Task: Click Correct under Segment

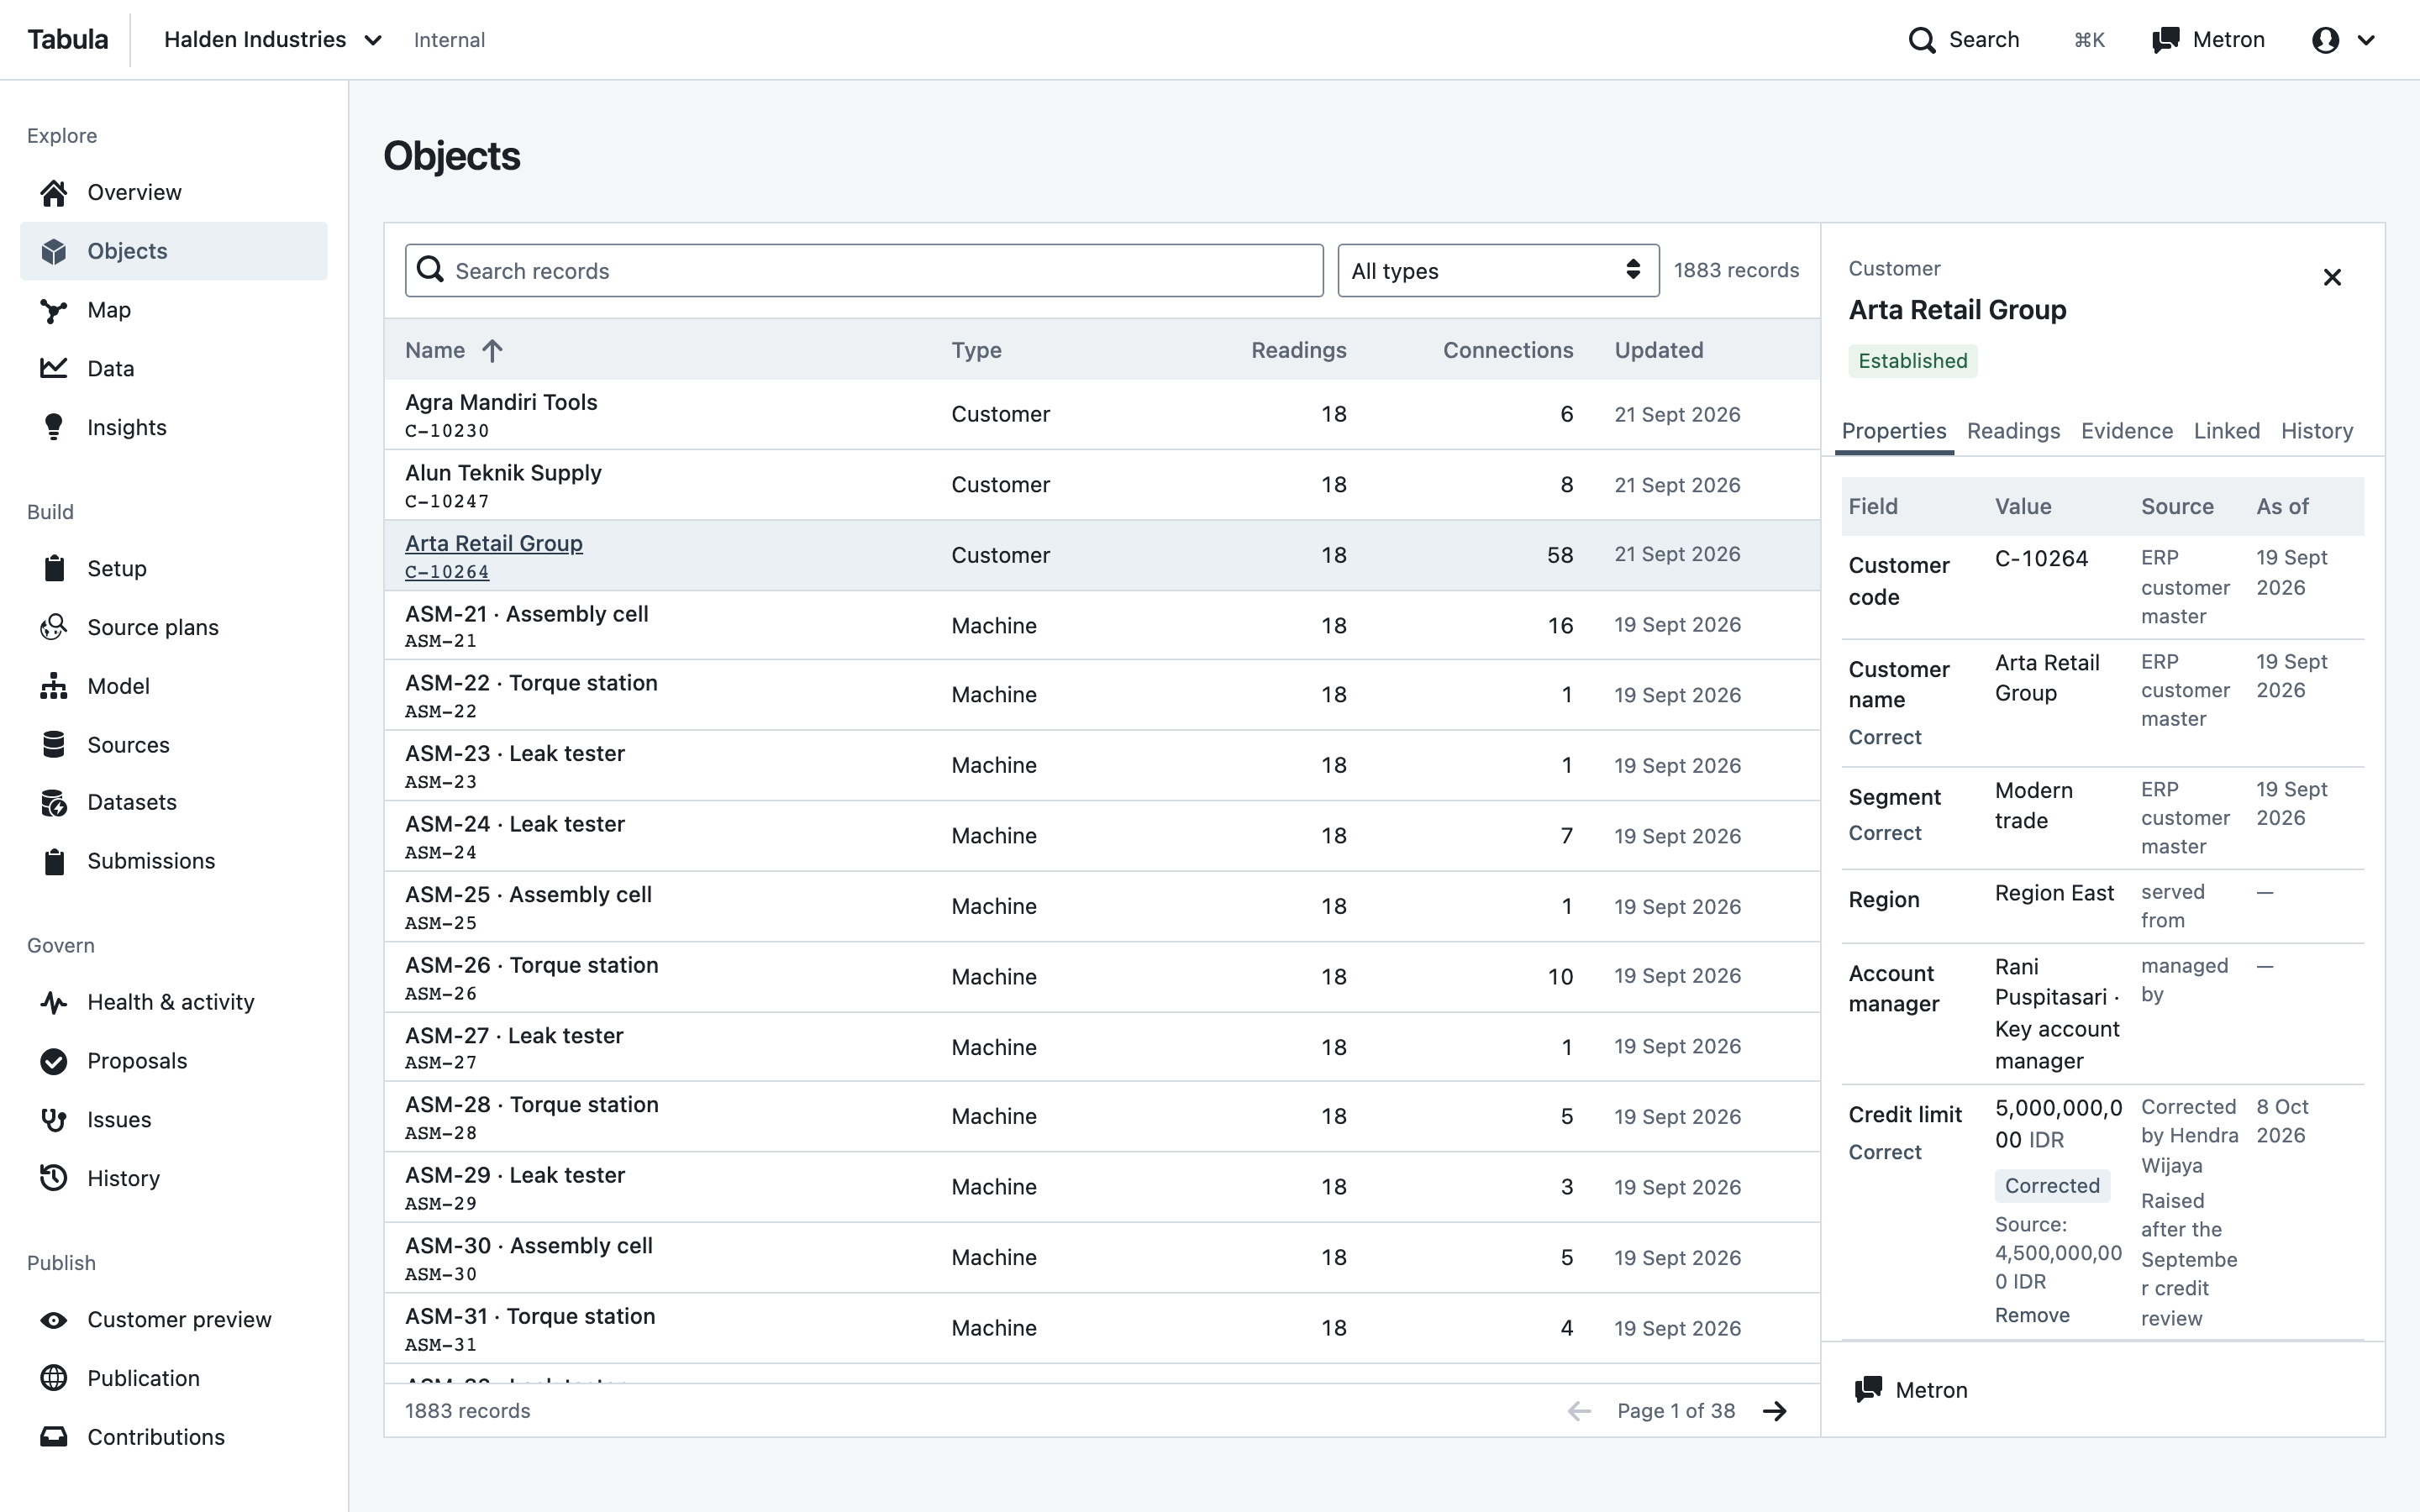Action: point(1885,833)
